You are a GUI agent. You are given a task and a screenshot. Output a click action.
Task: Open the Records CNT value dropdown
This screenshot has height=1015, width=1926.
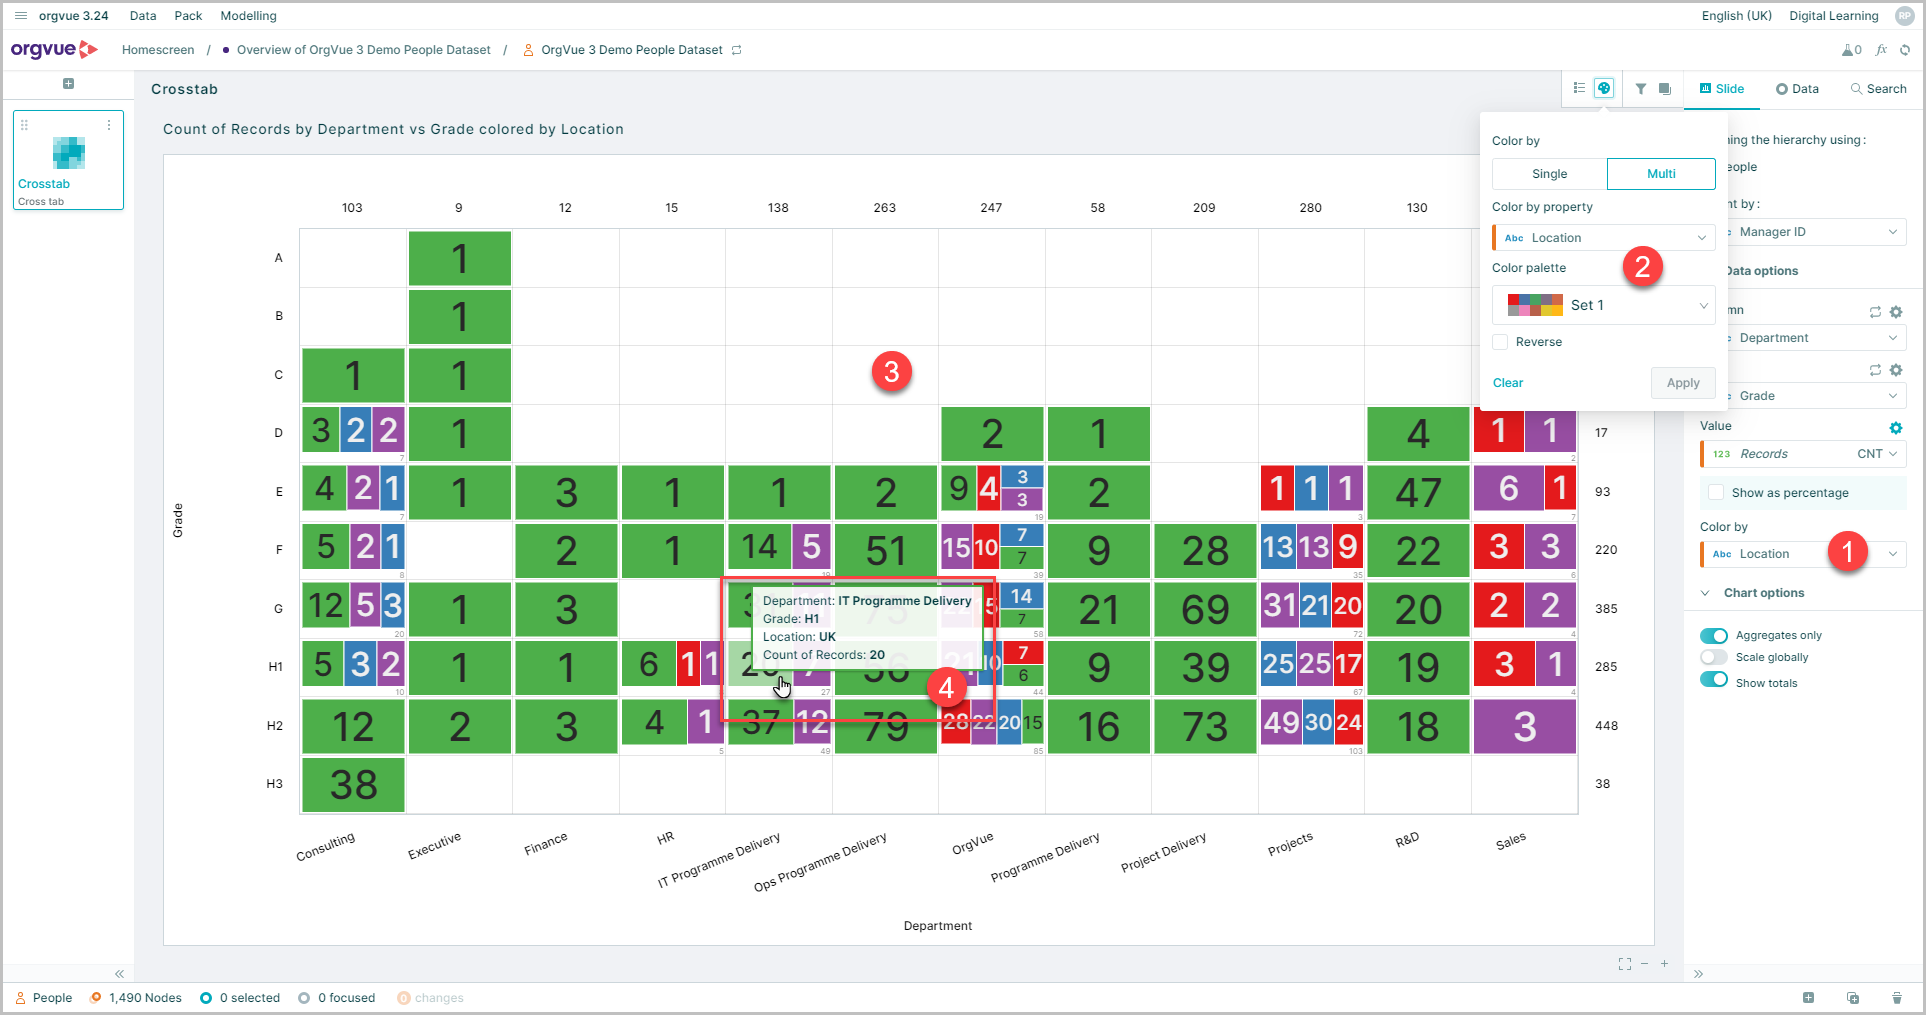1803,454
